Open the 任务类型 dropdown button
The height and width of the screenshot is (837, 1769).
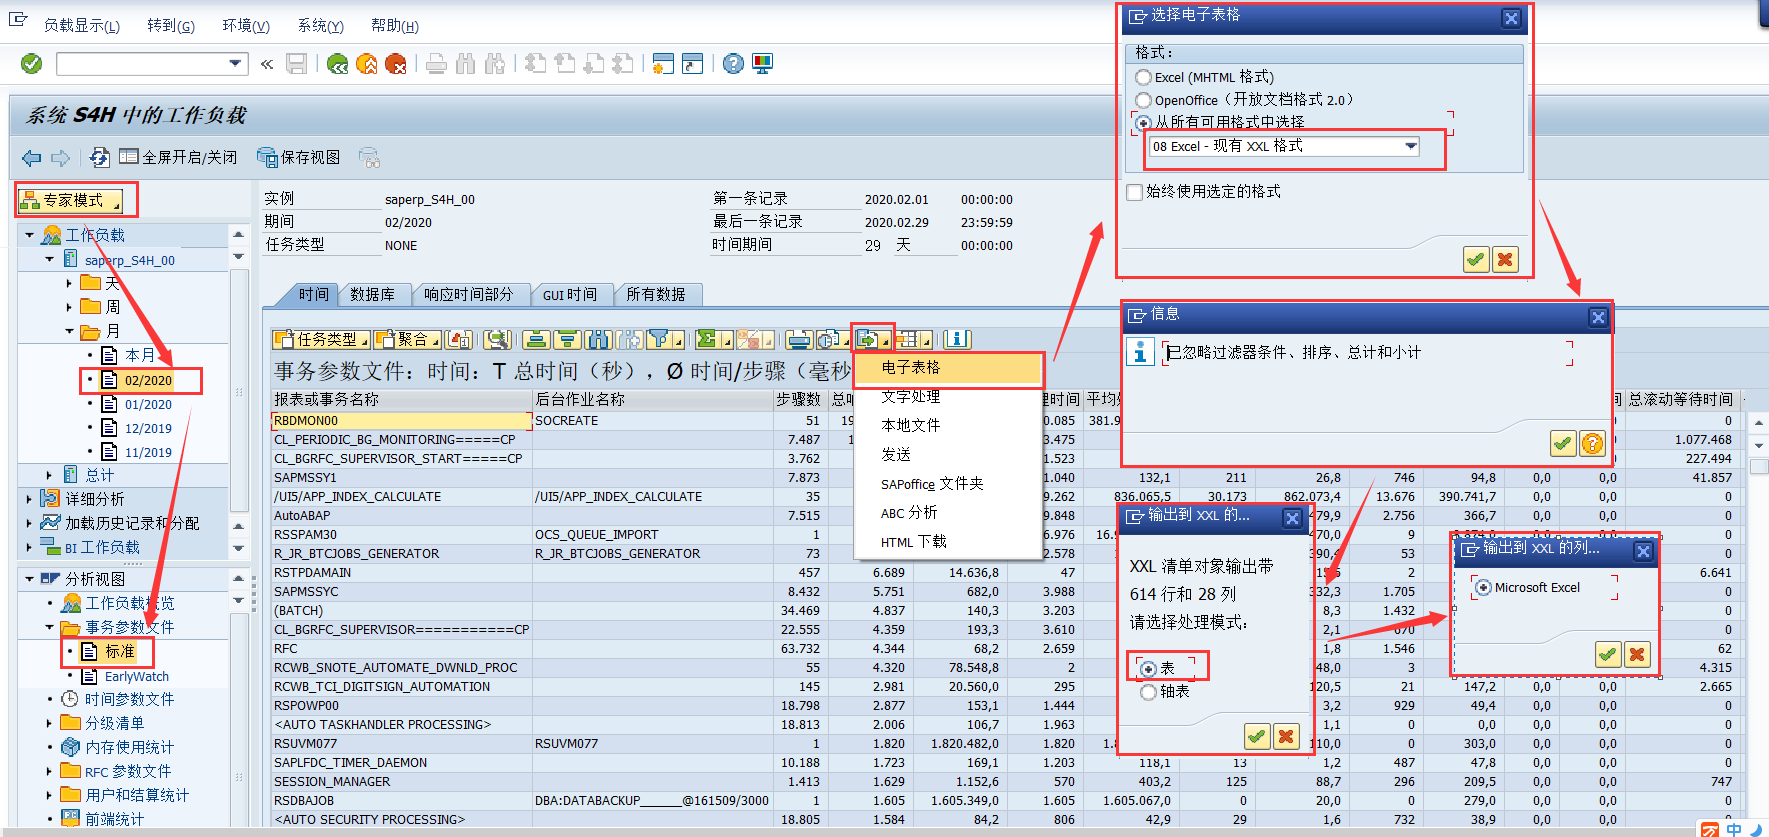[x=322, y=340]
